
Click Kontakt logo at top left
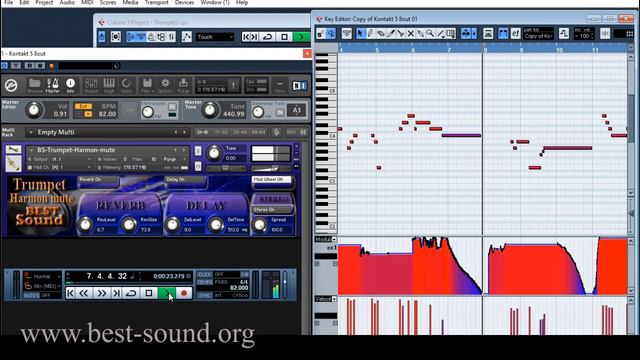click(x=11, y=85)
